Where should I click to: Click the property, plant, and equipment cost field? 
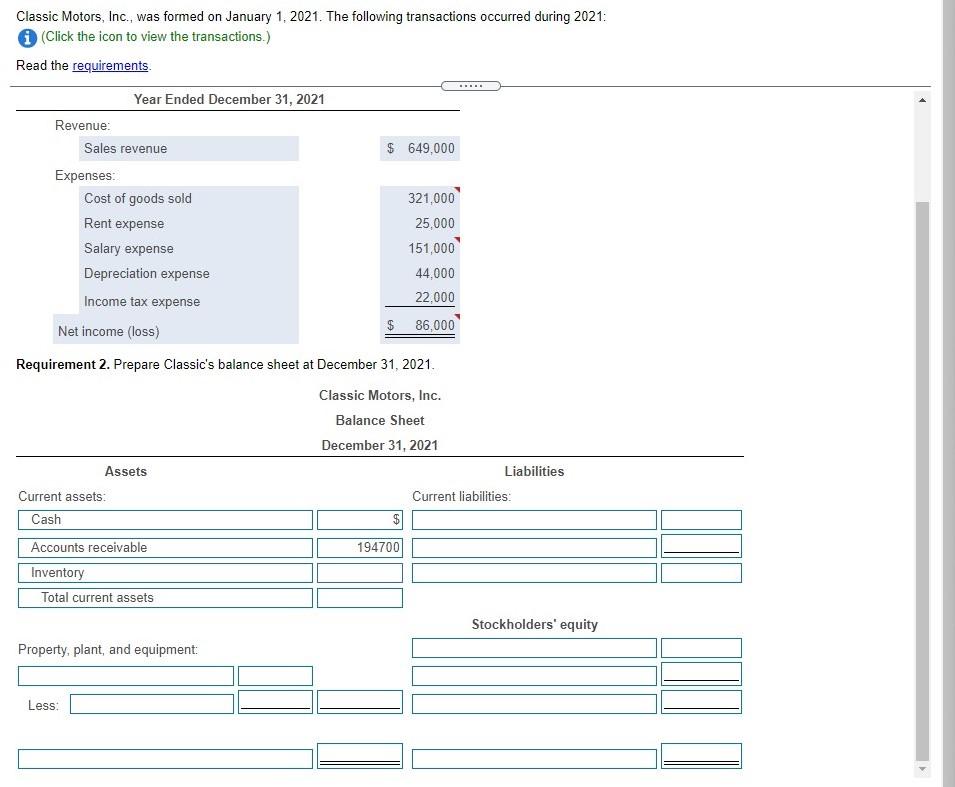click(275, 676)
